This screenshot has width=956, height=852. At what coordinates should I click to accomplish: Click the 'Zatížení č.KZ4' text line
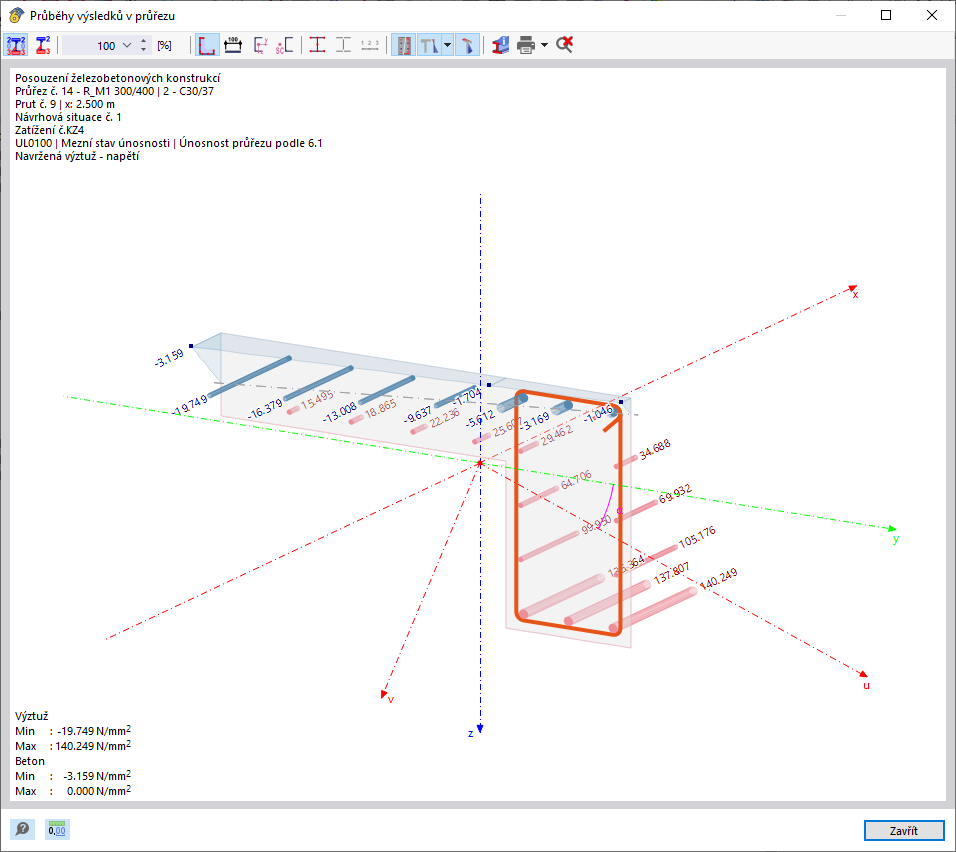point(49,130)
